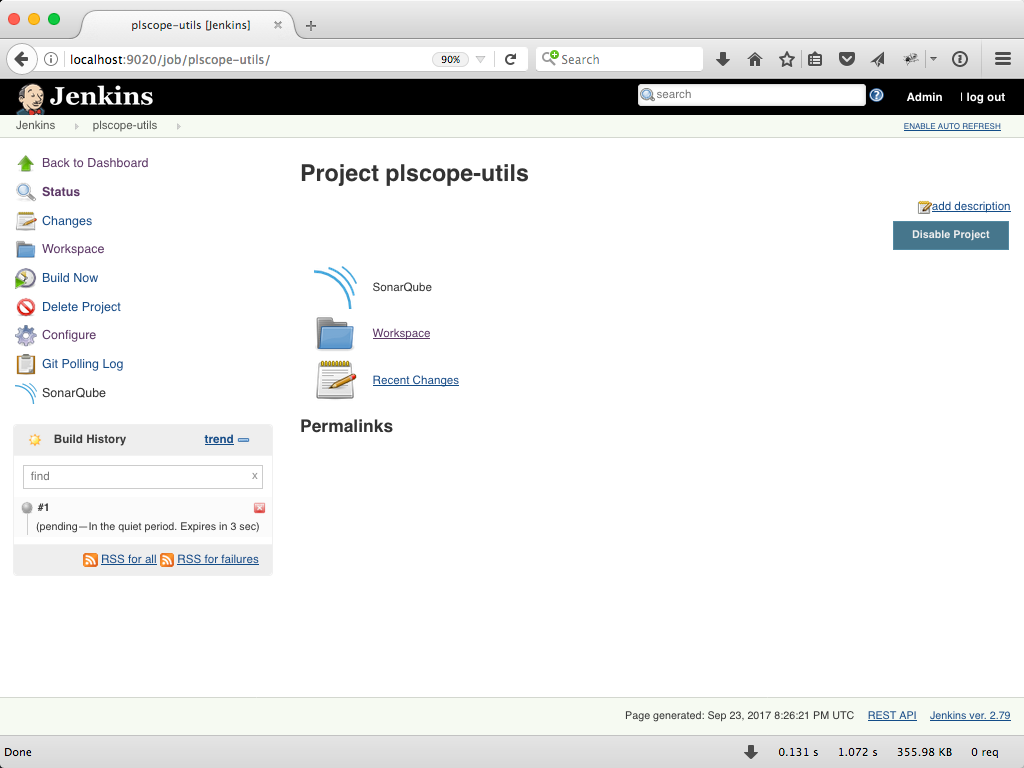1024x768 pixels.
Task: Click the Changes notepad icon in sidebar
Action: click(x=25, y=221)
